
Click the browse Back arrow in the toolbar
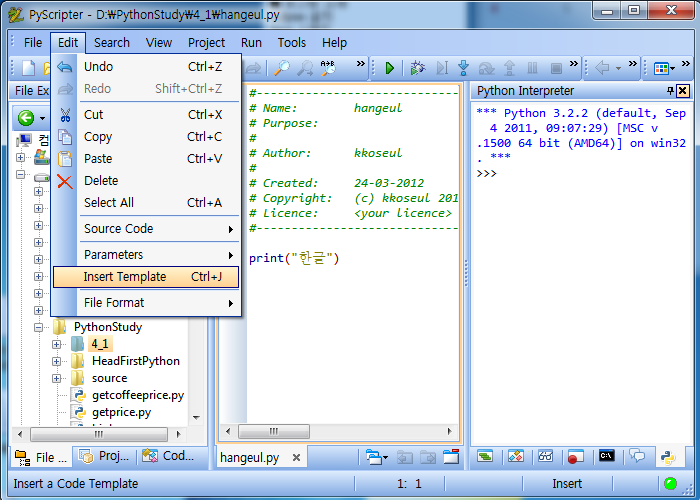[603, 68]
